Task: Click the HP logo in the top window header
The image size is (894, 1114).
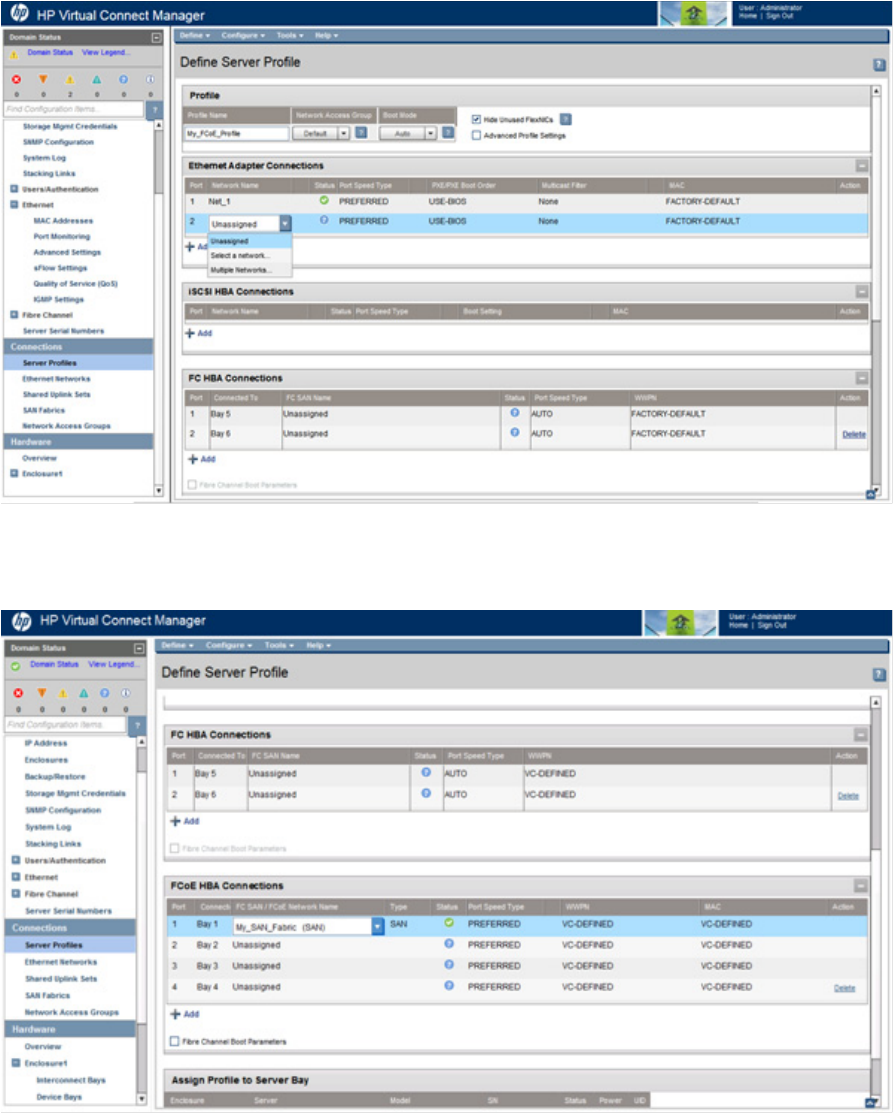Action: pos(19,13)
